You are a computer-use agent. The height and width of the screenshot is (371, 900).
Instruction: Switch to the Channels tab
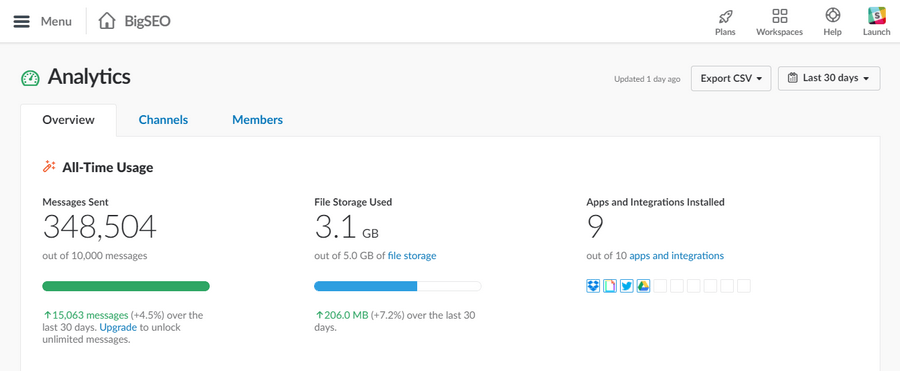pyautogui.click(x=164, y=120)
